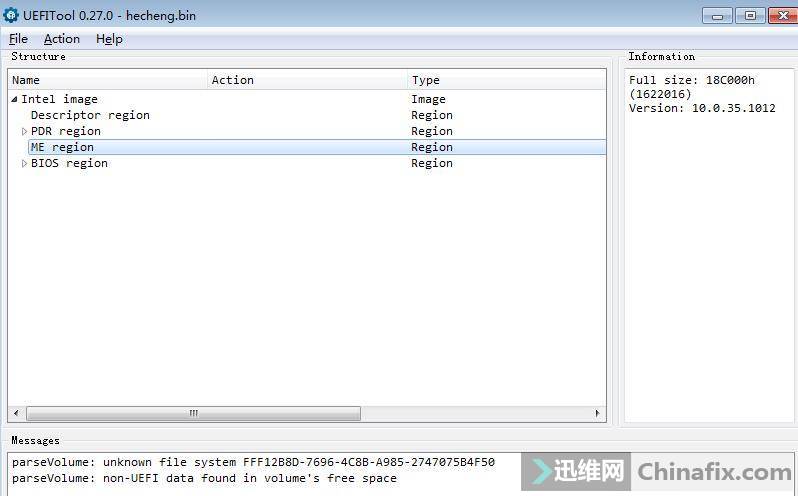Click the Image type cell of Intel image
798x496 pixels.
click(429, 99)
